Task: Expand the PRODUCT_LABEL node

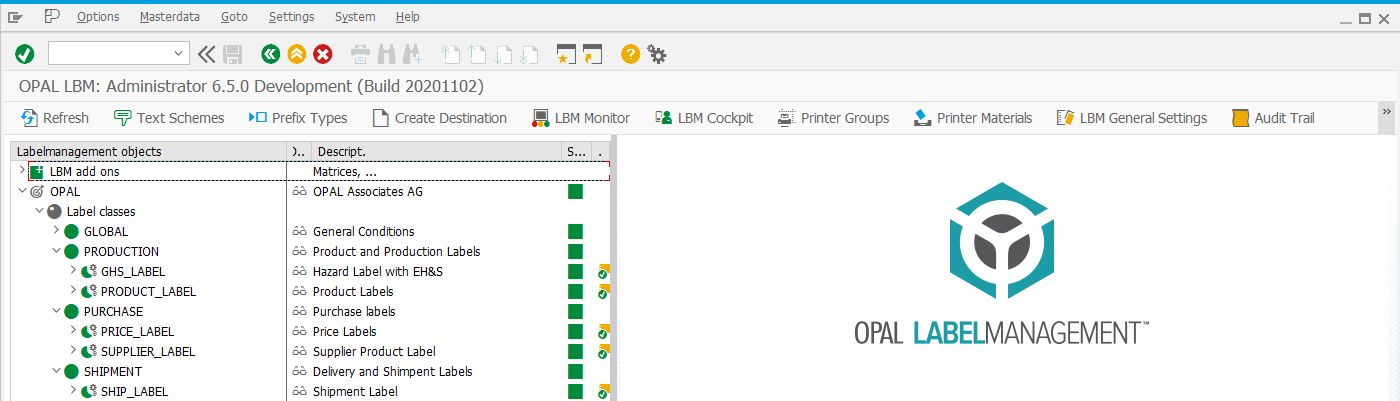Action: tap(73, 291)
